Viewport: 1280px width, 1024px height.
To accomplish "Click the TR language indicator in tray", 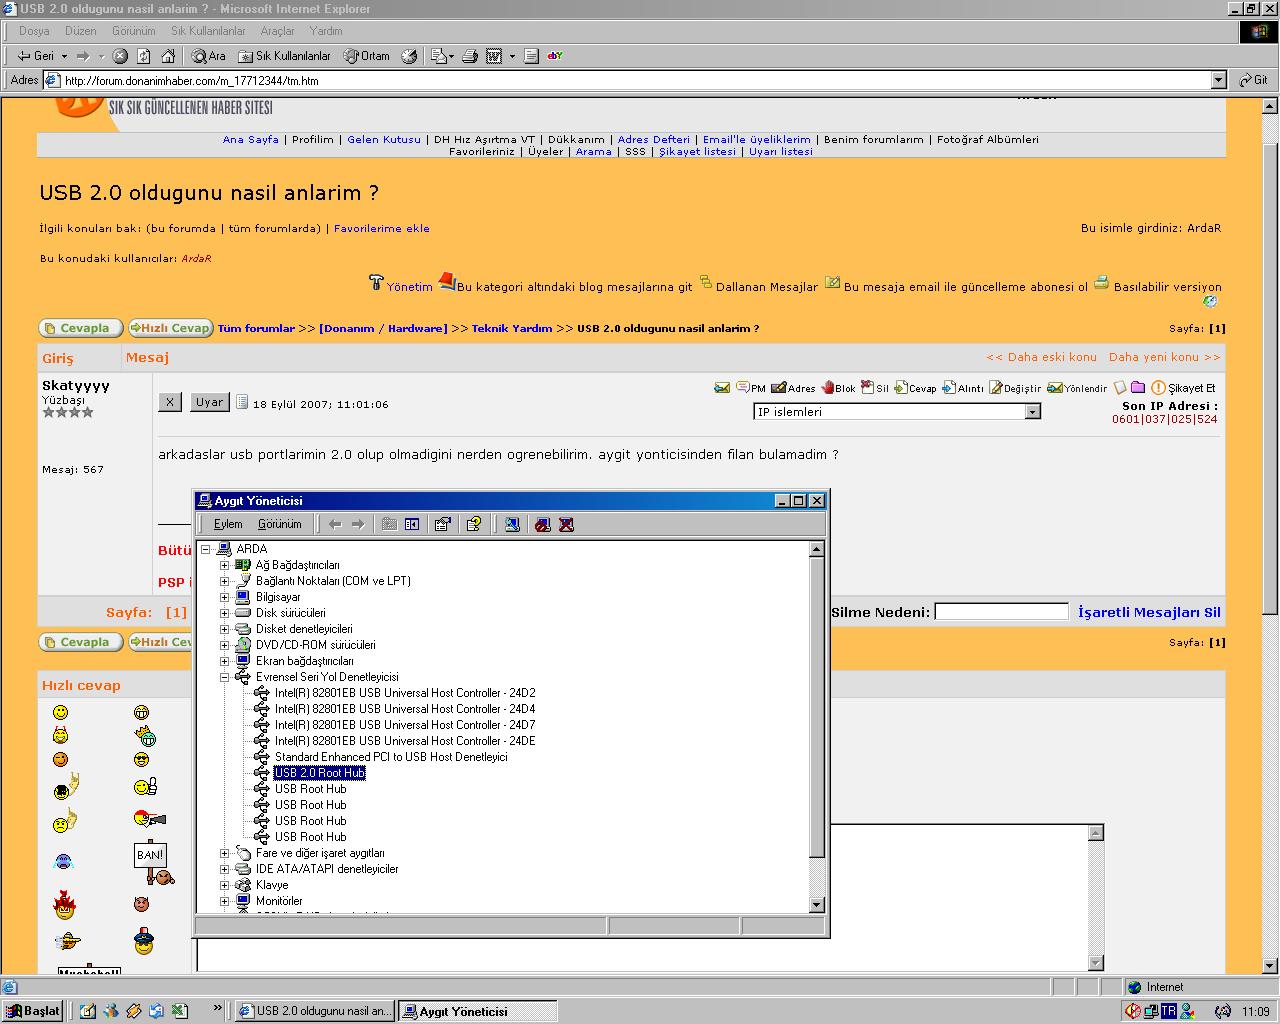I will tap(1168, 1011).
